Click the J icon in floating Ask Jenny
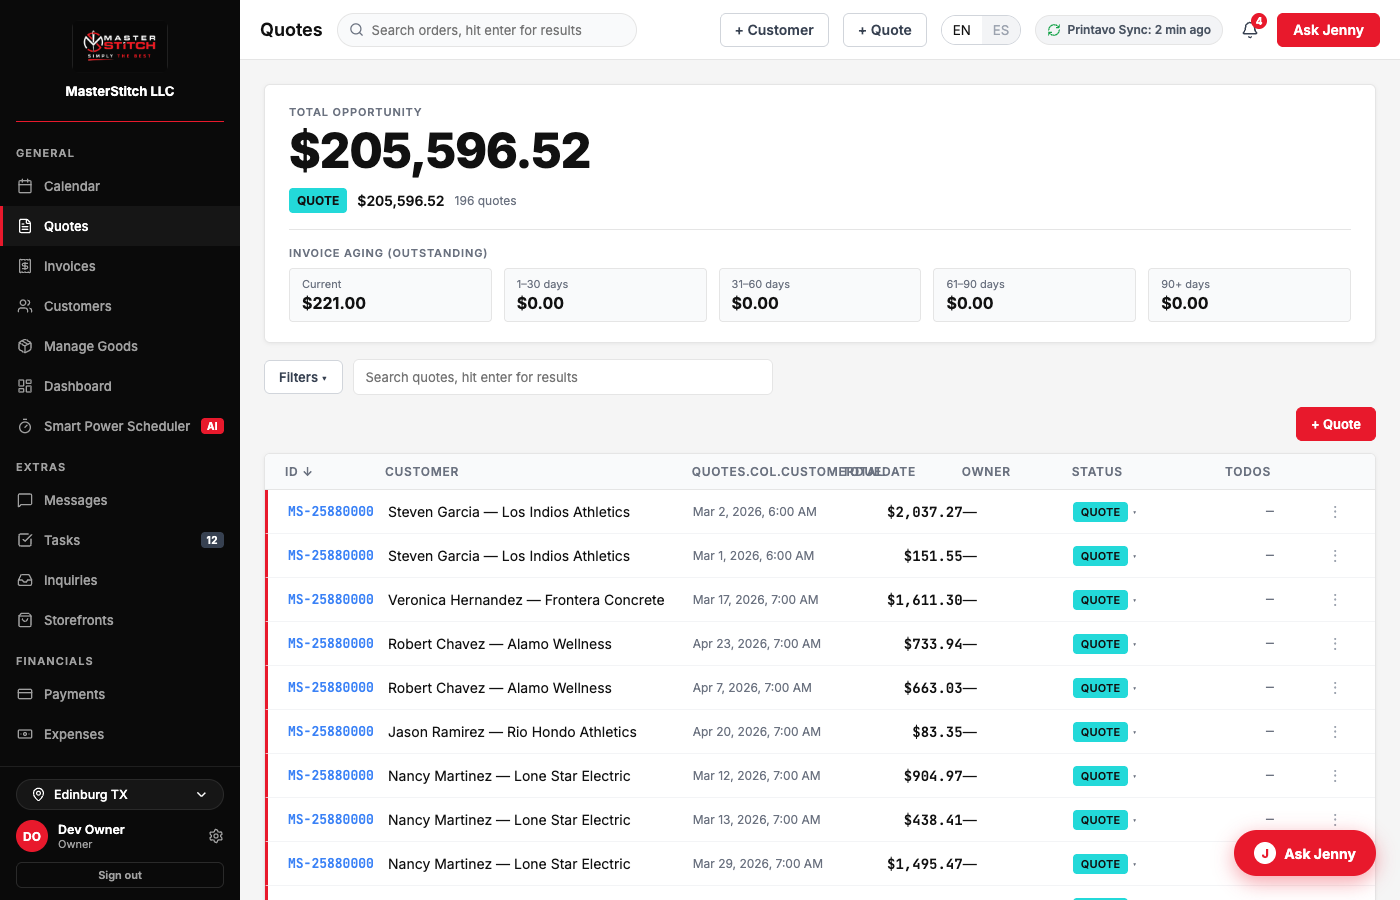1400x900 pixels. [1265, 854]
